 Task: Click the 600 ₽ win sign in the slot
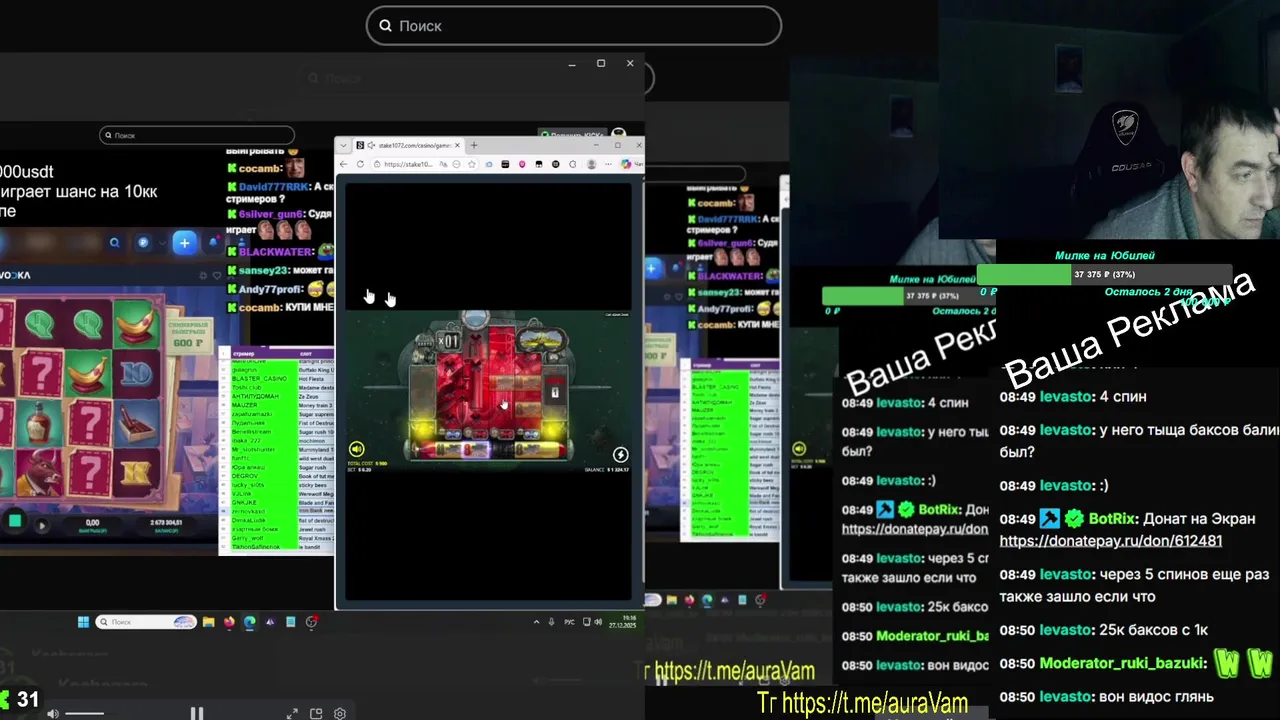[189, 336]
